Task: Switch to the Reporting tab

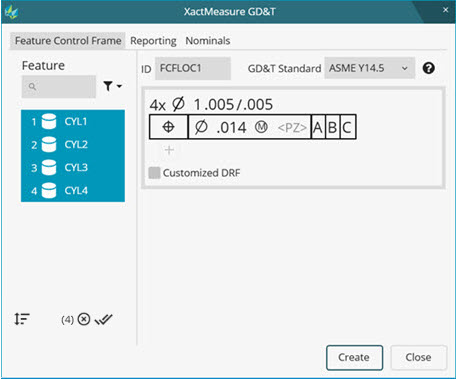Action: 153,41
